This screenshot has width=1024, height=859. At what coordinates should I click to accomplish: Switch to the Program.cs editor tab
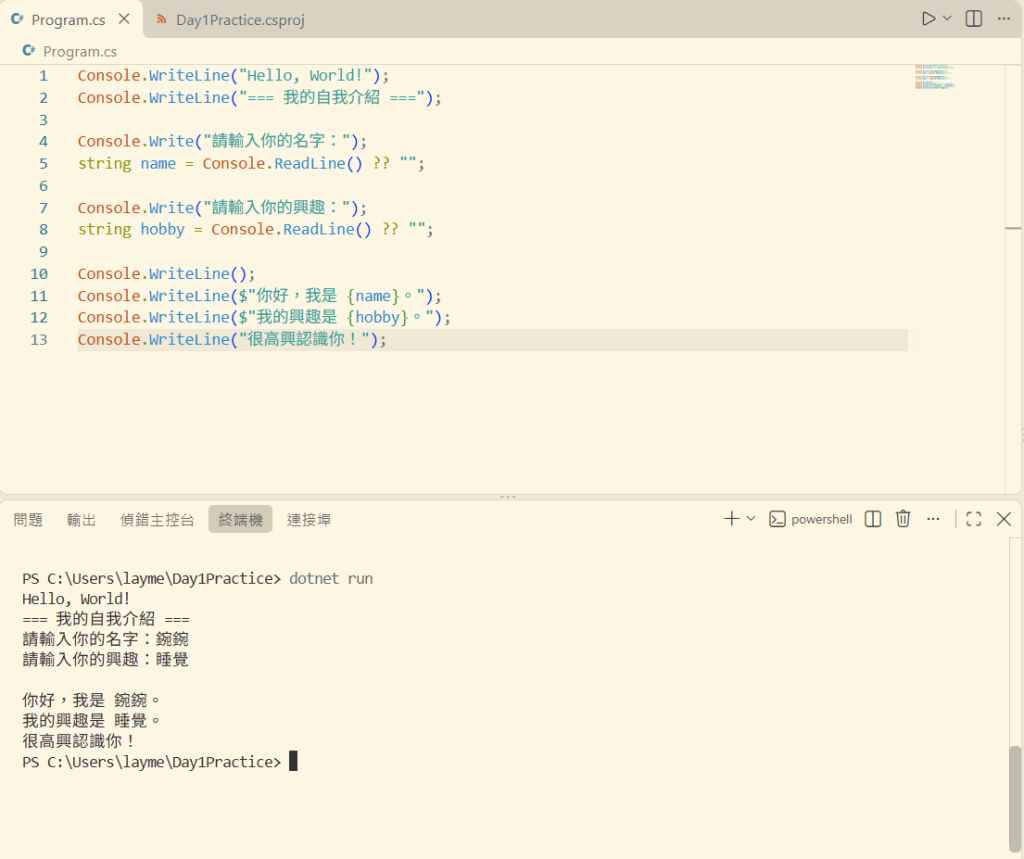pyautogui.click(x=72, y=20)
